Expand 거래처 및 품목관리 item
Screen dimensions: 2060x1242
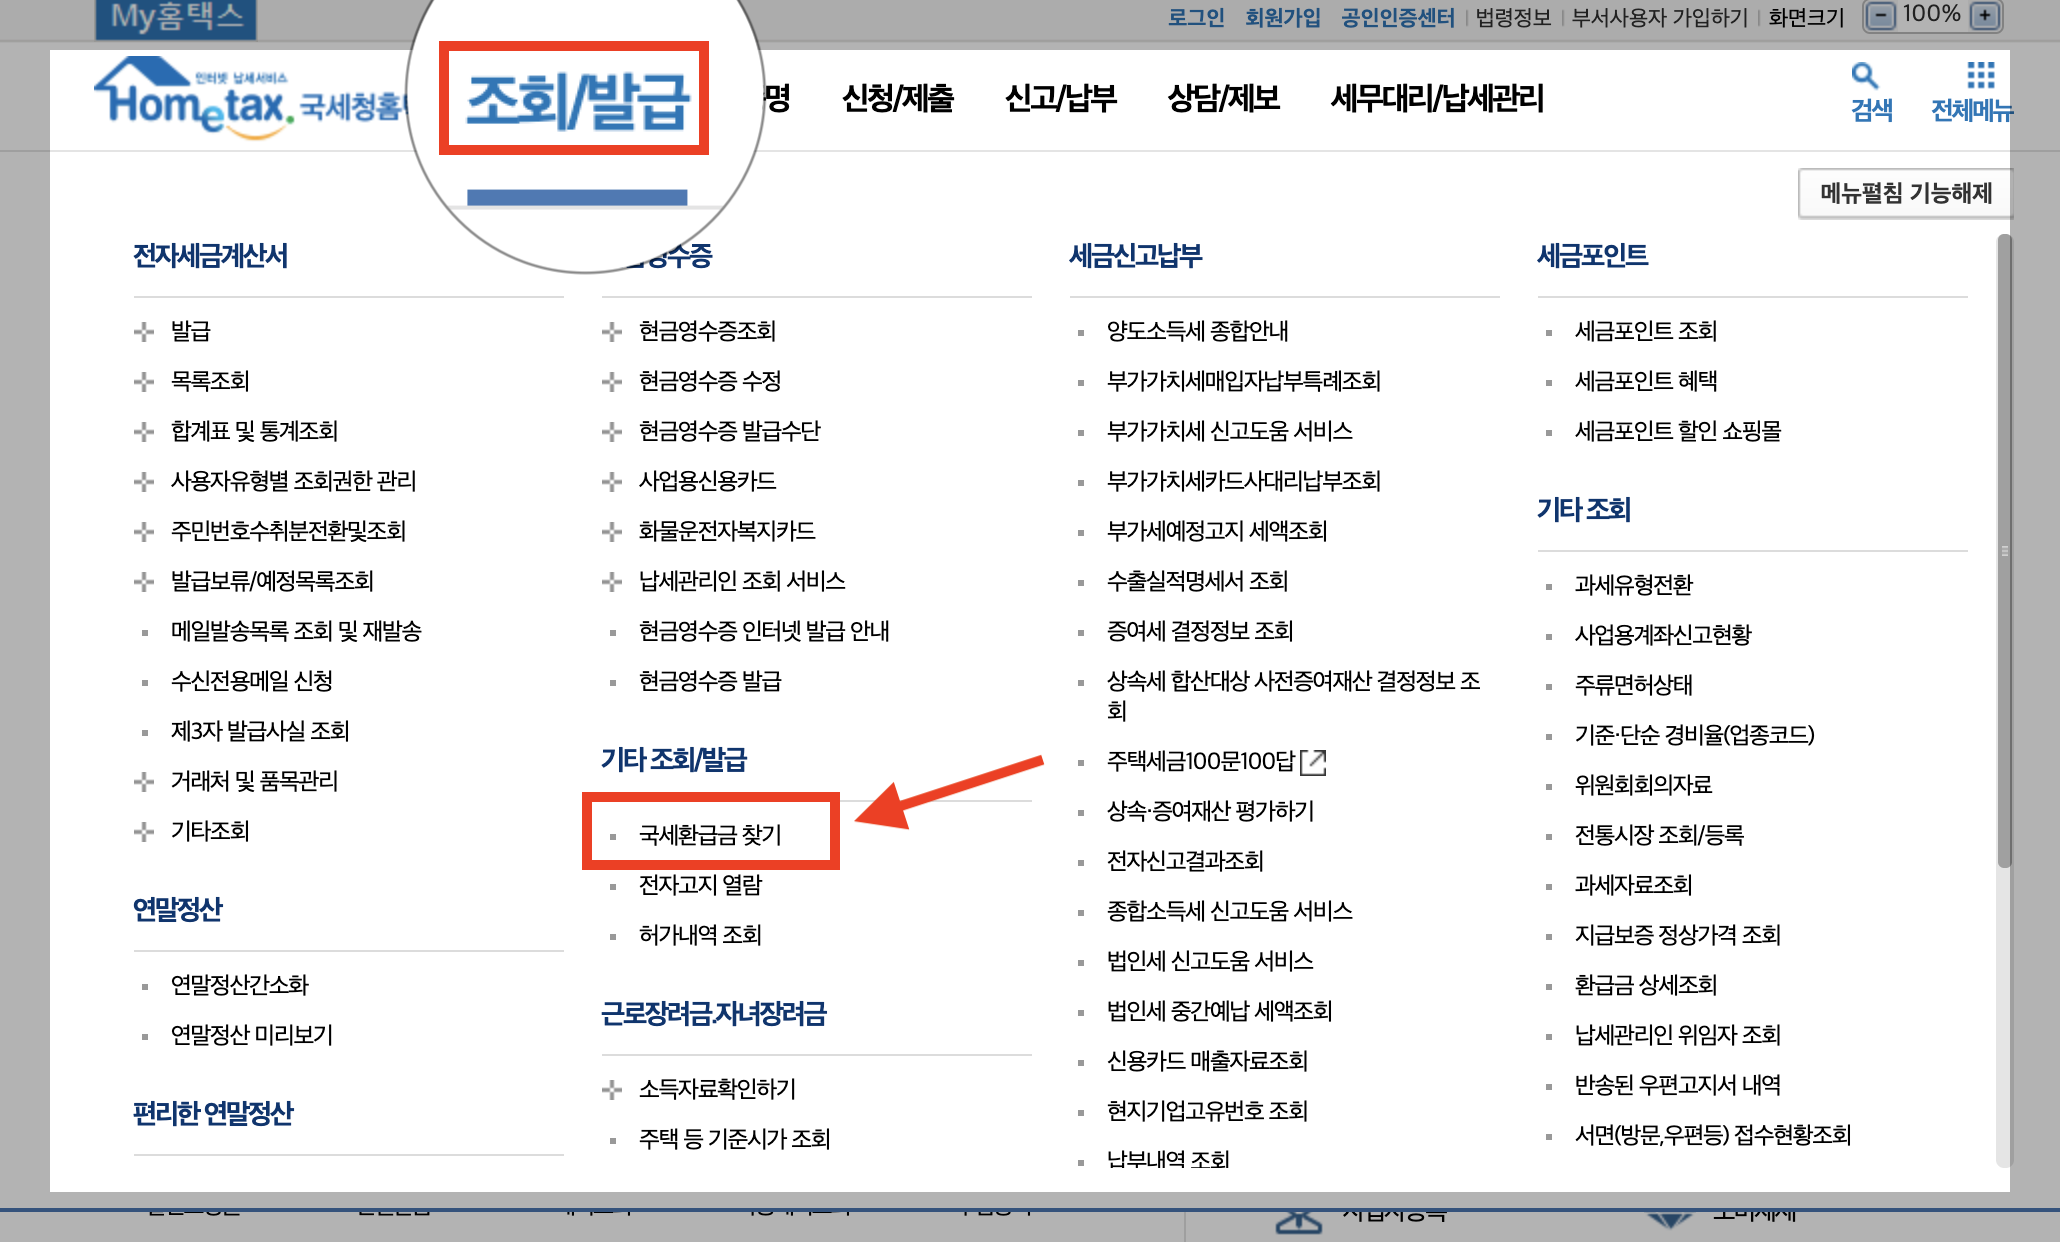[144, 782]
